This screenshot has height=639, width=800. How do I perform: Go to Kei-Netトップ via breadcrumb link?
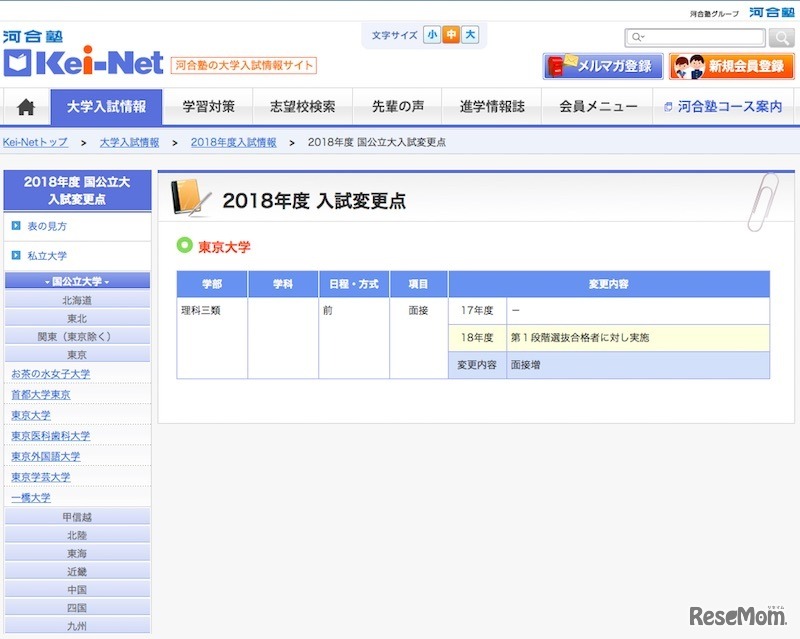(x=37, y=142)
